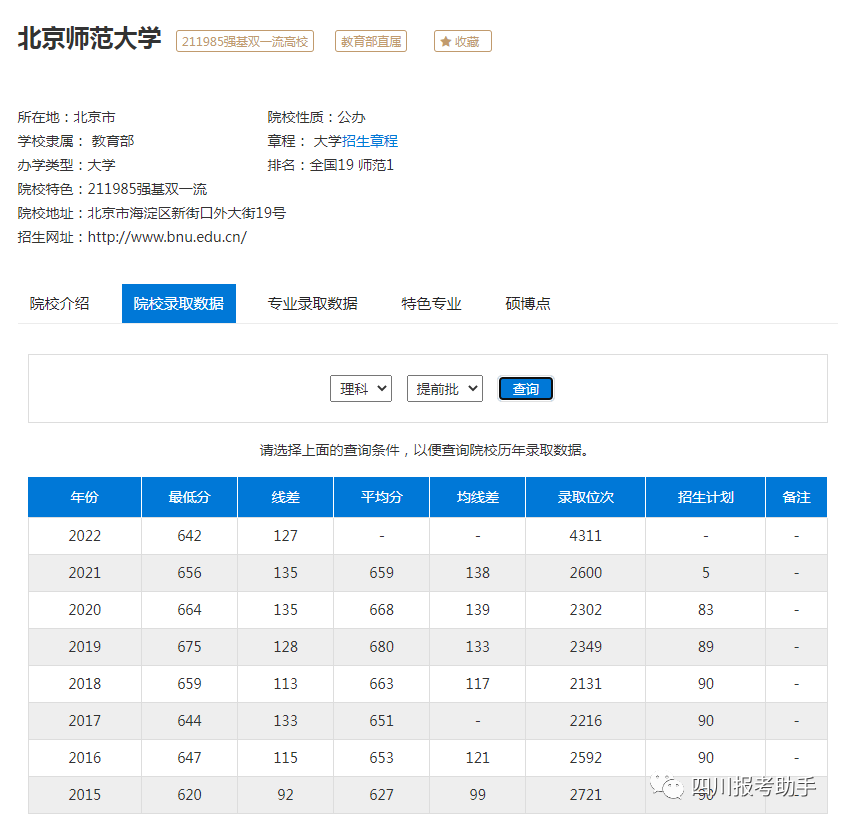The height and width of the screenshot is (824, 844).
Task: Click the 教育部直属 tag
Action: point(371,41)
